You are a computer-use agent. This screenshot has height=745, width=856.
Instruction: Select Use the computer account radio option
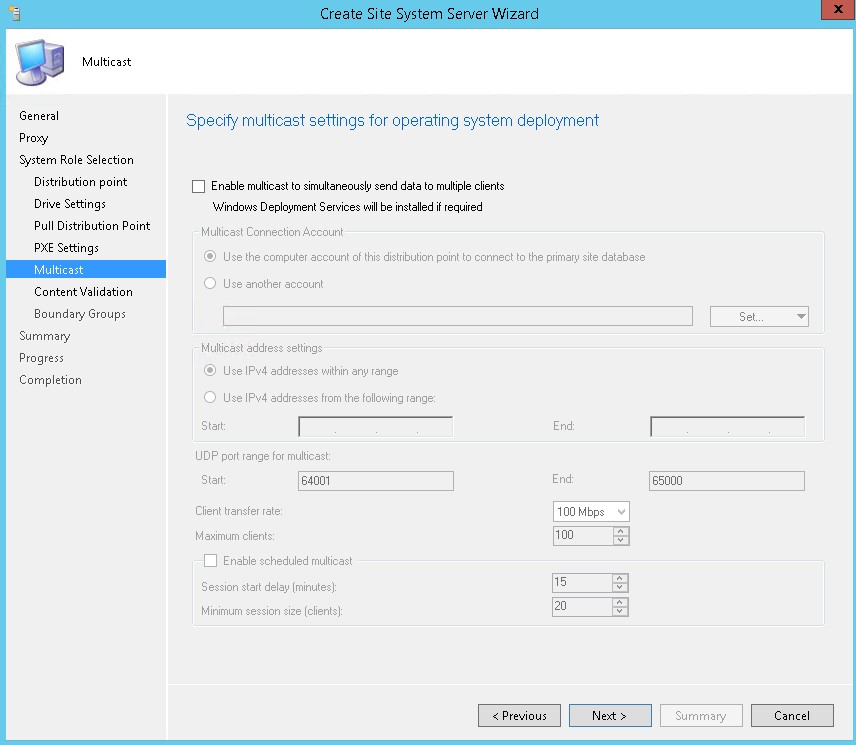point(210,256)
